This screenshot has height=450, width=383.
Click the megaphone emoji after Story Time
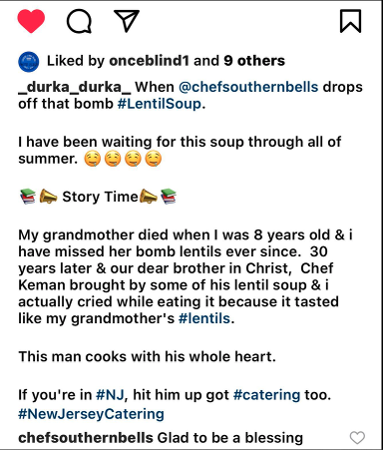(148, 196)
